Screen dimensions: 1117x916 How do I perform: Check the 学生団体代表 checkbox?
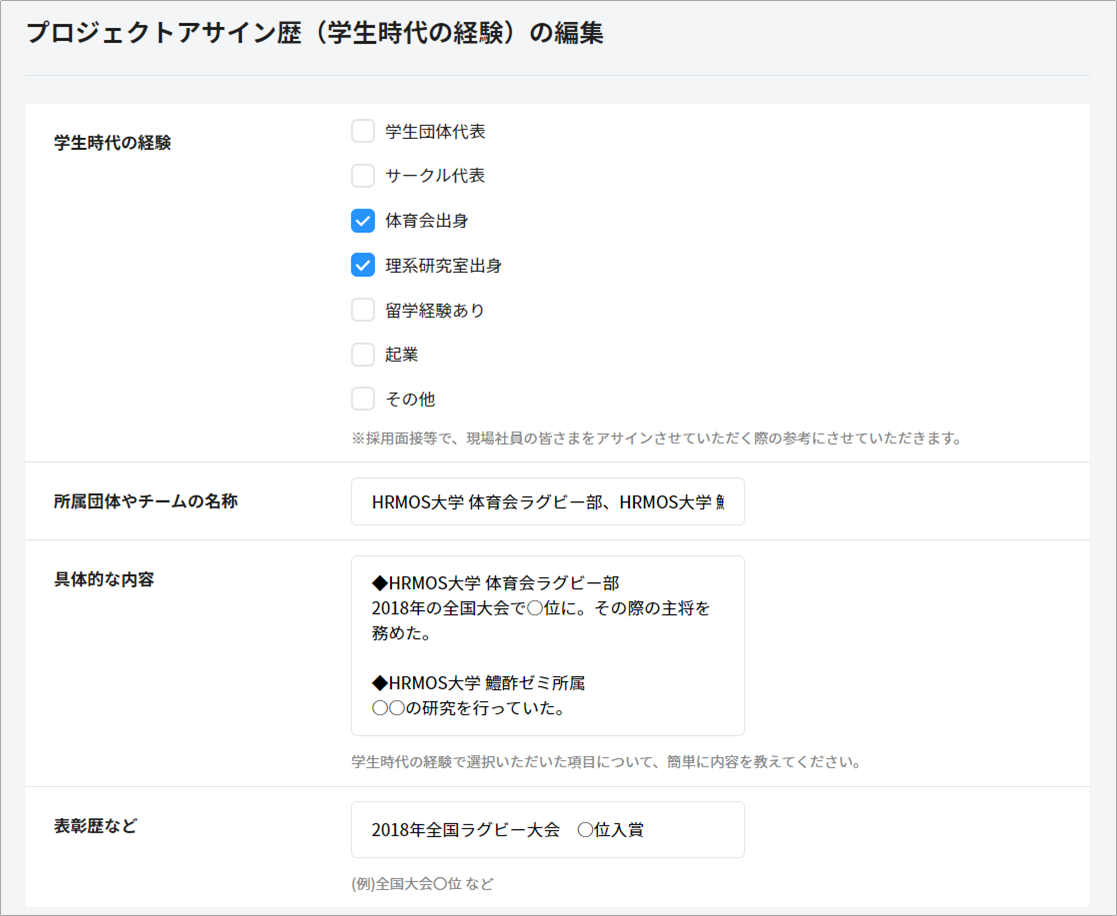point(363,131)
